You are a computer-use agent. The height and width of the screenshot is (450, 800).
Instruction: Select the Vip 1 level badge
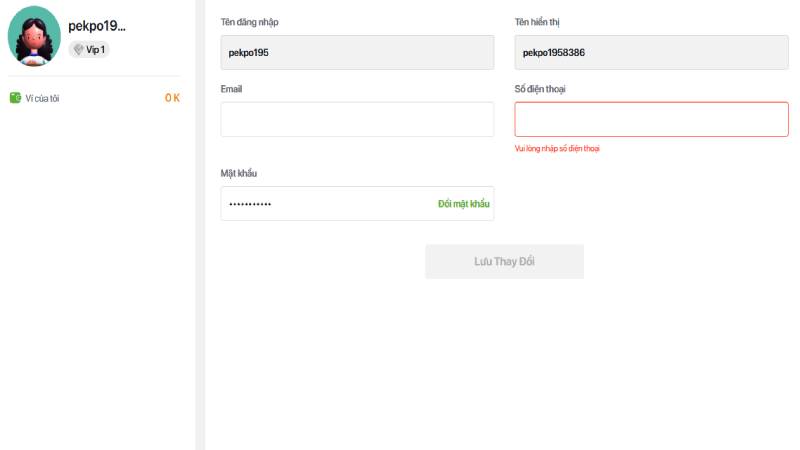(89, 49)
